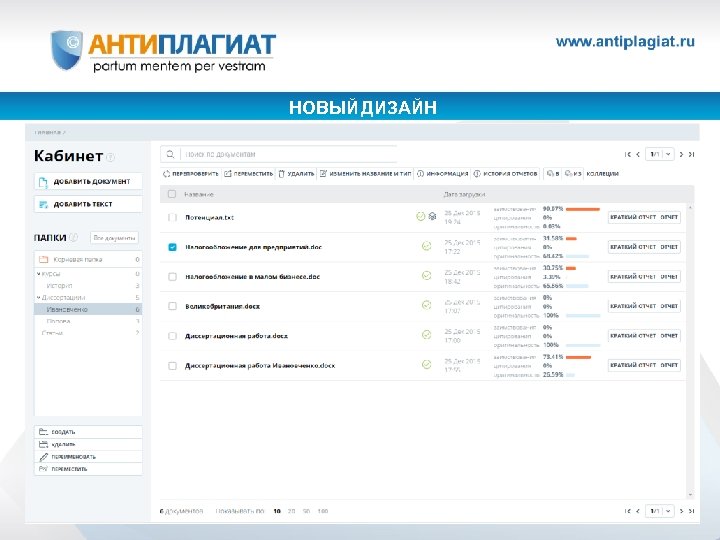Image resolution: width=720 pixels, height=540 pixels.
Task: Show 100 documents per page
Action: point(323,511)
